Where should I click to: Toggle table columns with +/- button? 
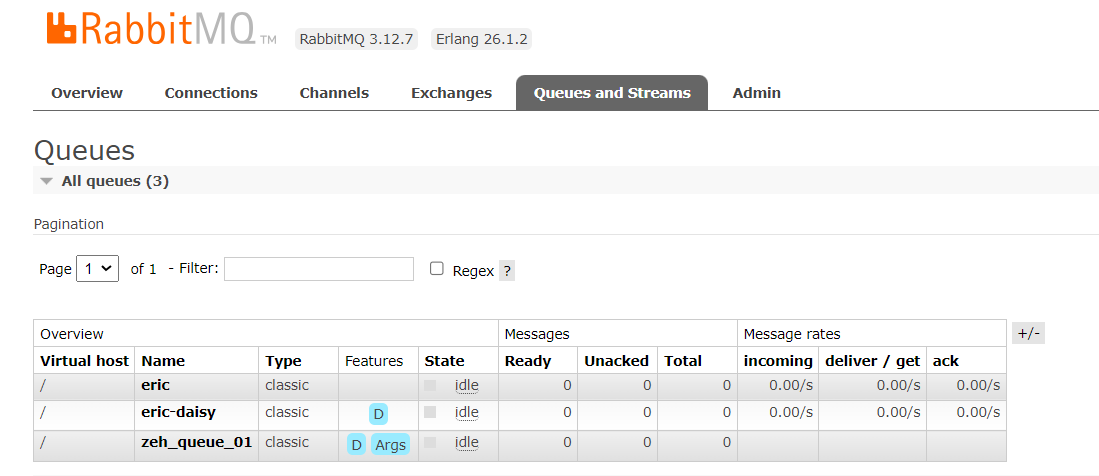[x=1028, y=334]
